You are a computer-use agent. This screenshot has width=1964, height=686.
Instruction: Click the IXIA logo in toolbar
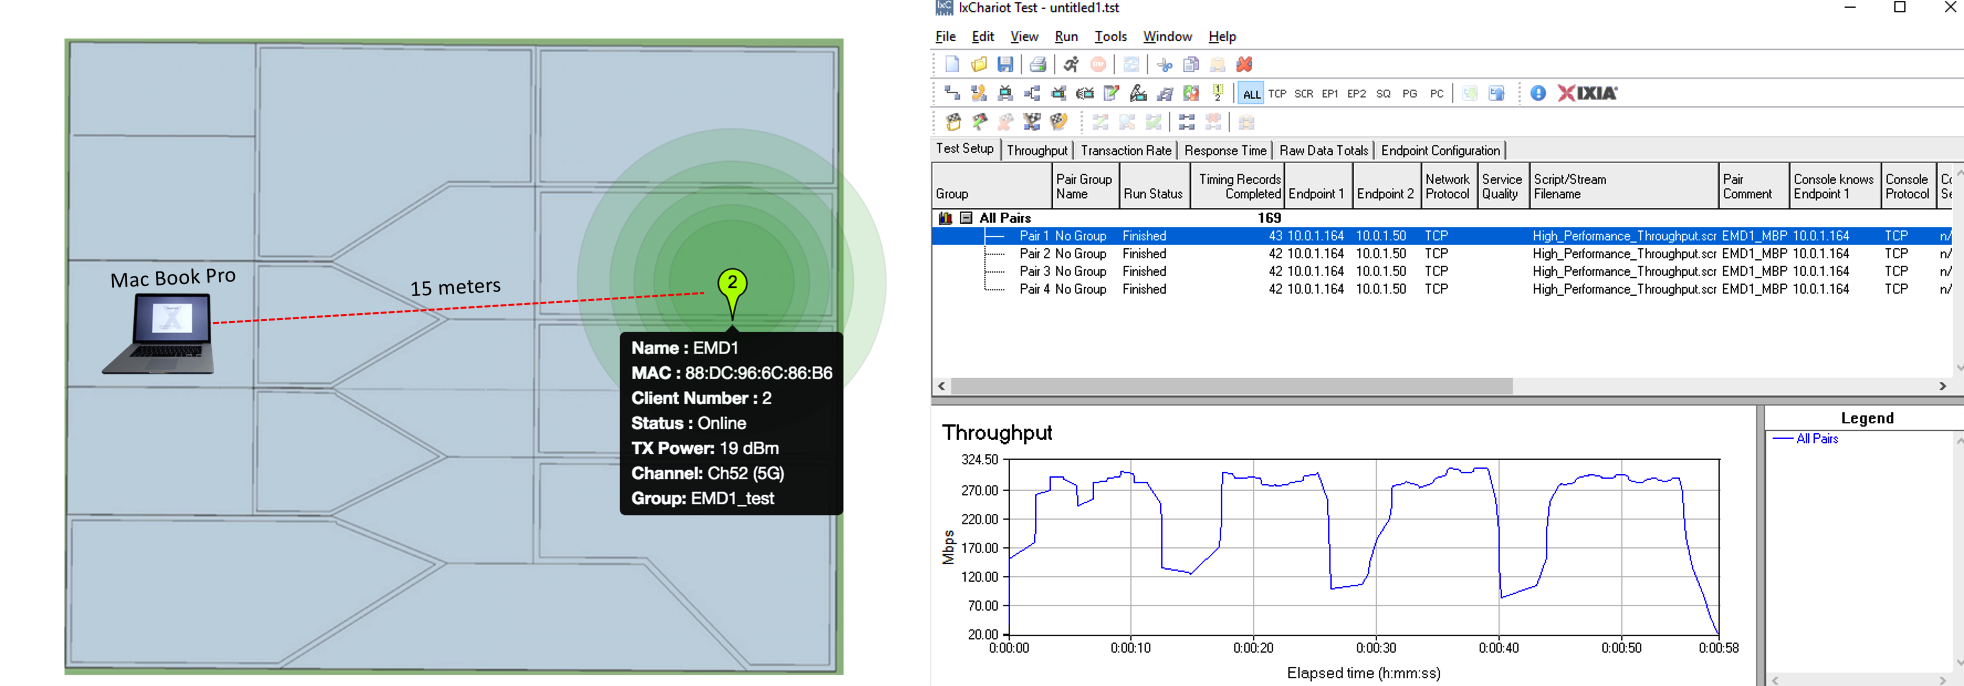click(x=1587, y=93)
